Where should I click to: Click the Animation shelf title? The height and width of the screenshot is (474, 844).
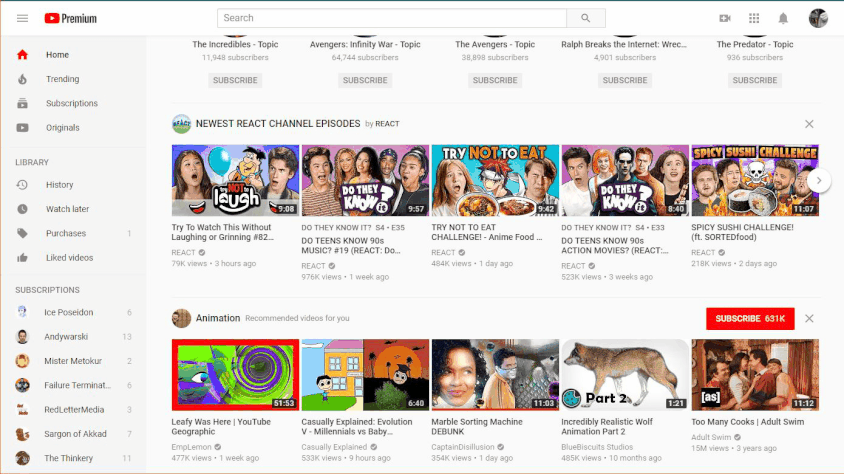(x=217, y=319)
